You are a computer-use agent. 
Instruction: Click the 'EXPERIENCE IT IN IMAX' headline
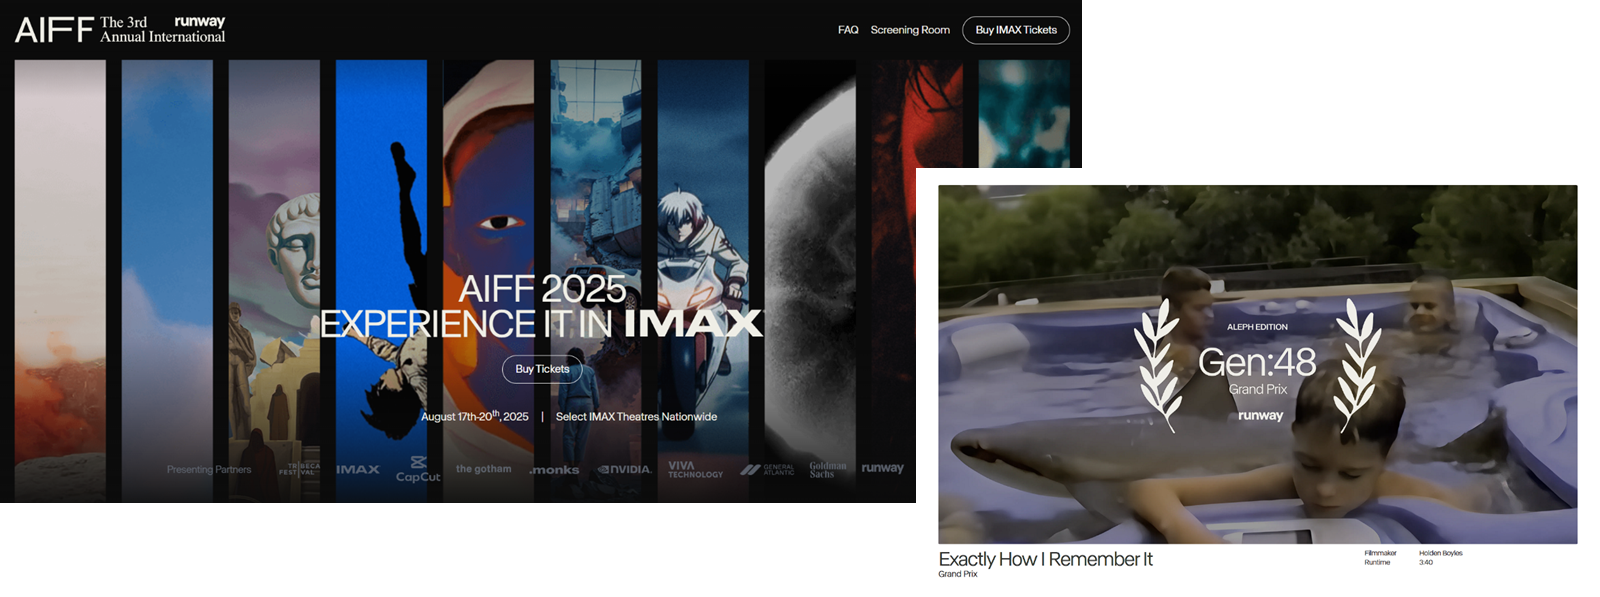[541, 324]
